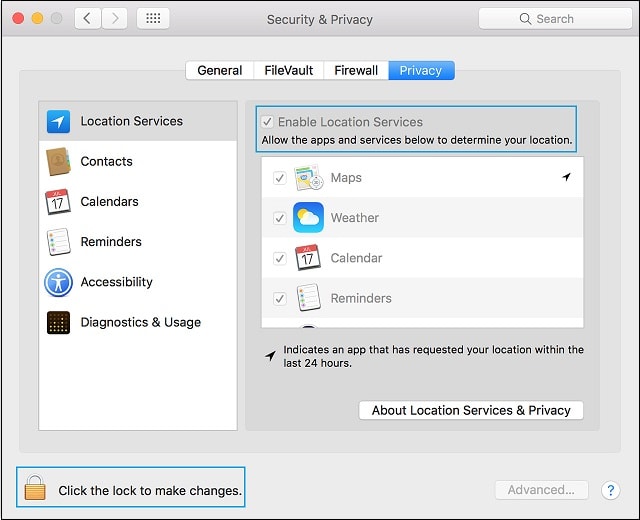Click the Location Services arrow icon in sidebar
Image resolution: width=640 pixels, height=520 pixels.
[x=59, y=121]
